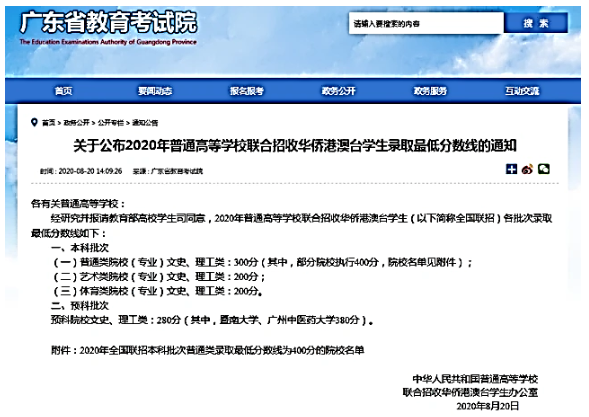Go to 政务公开 in the navigation bar

tap(338, 91)
